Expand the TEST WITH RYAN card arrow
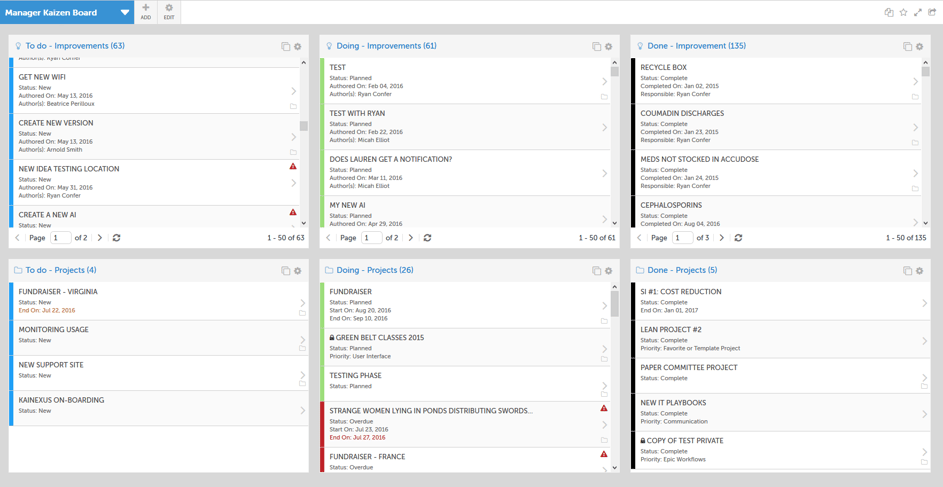 (x=604, y=127)
